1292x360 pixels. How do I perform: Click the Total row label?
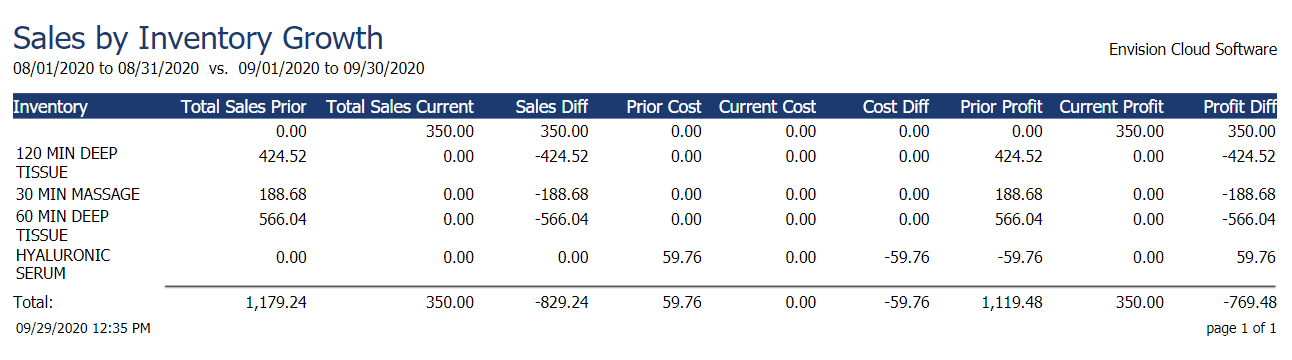click(x=32, y=301)
